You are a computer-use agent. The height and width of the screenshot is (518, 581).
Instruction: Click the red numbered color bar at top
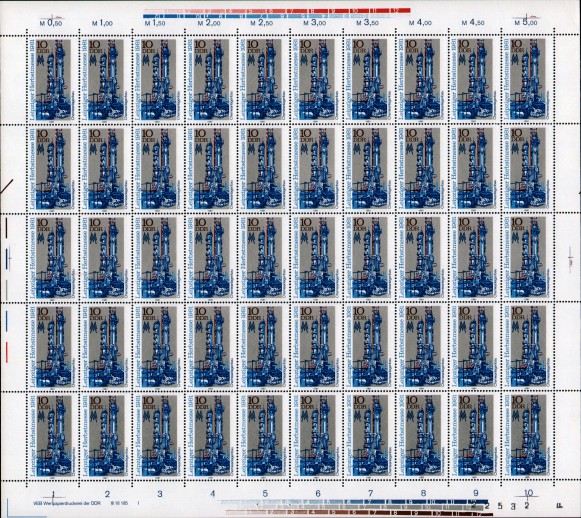tap(276, 10)
